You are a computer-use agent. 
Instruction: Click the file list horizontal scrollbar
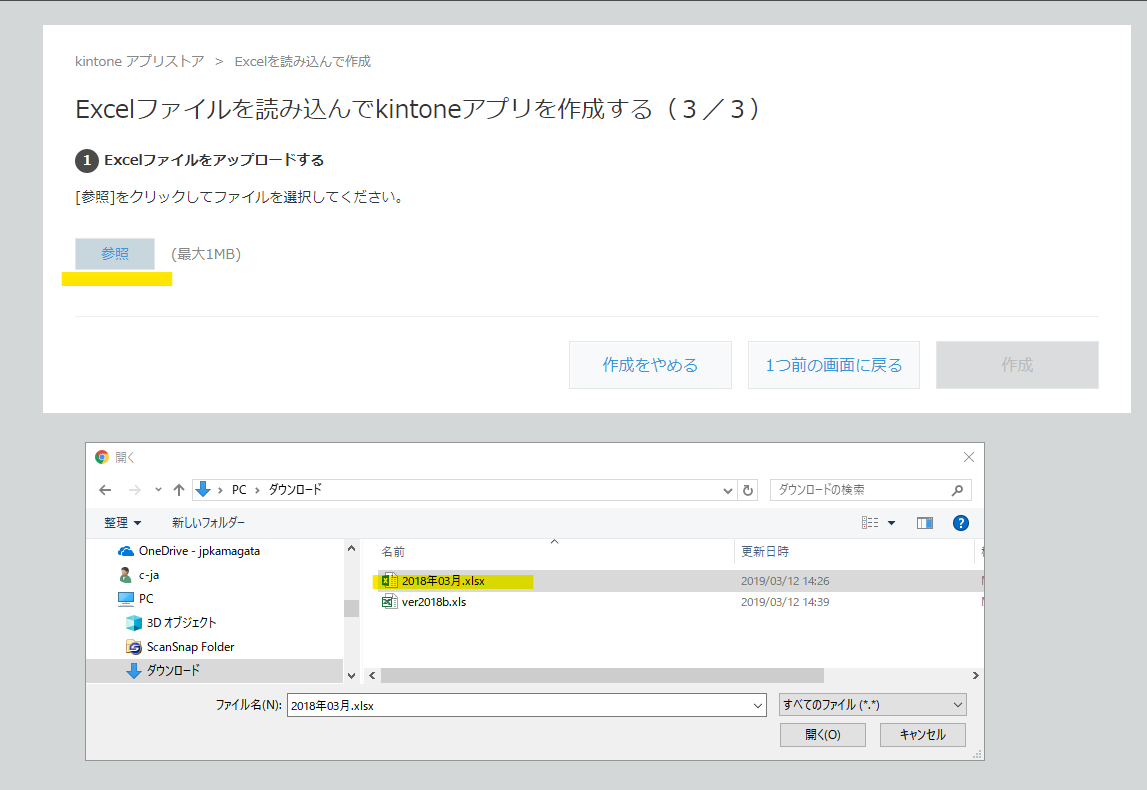(x=602, y=675)
